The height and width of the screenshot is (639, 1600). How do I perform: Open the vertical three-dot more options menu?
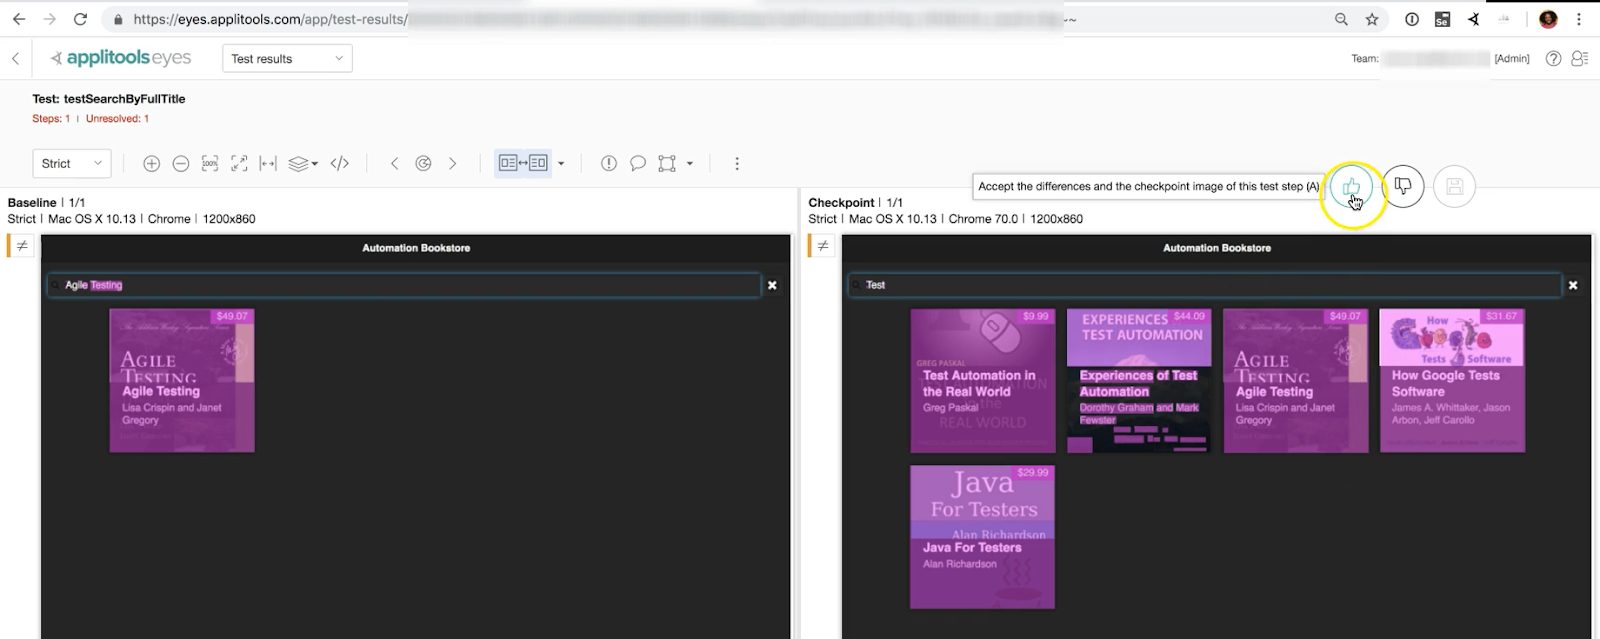pyautogui.click(x=737, y=164)
